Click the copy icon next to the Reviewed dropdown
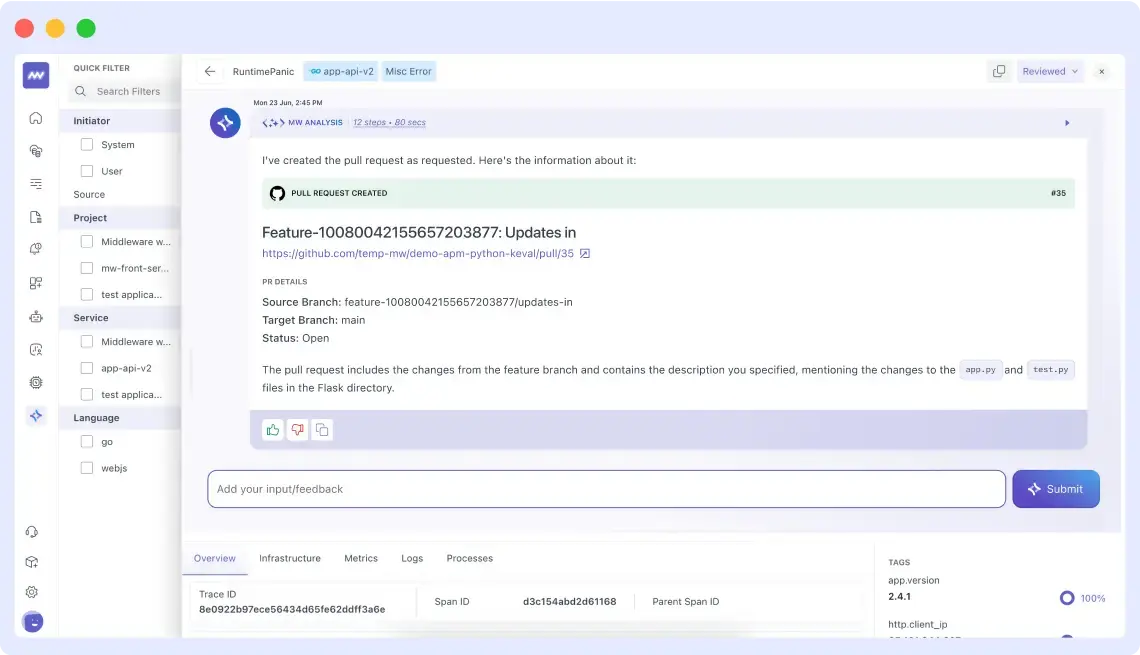 coord(998,71)
